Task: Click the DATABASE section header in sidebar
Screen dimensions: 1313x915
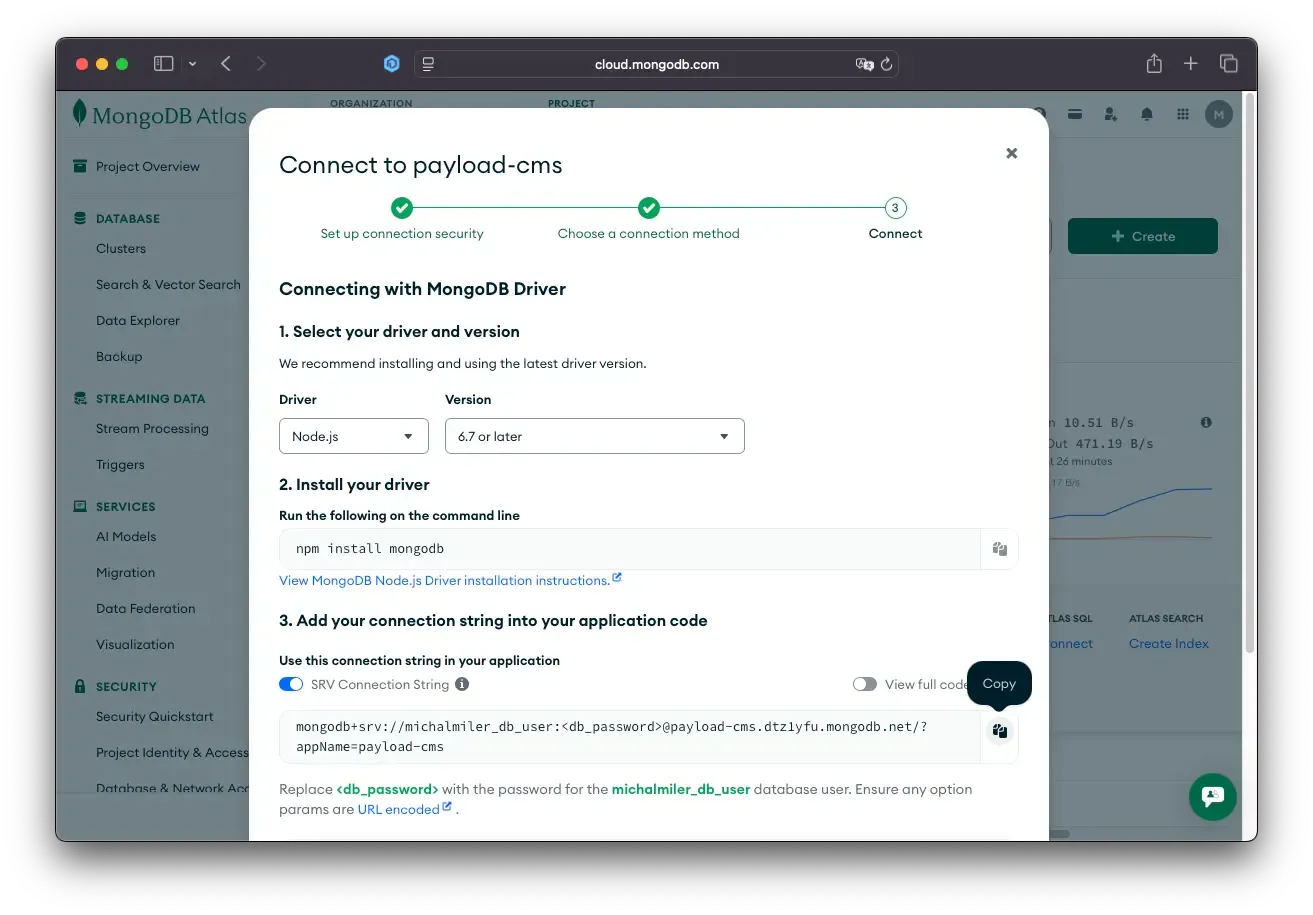Action: pyautogui.click(x=127, y=218)
